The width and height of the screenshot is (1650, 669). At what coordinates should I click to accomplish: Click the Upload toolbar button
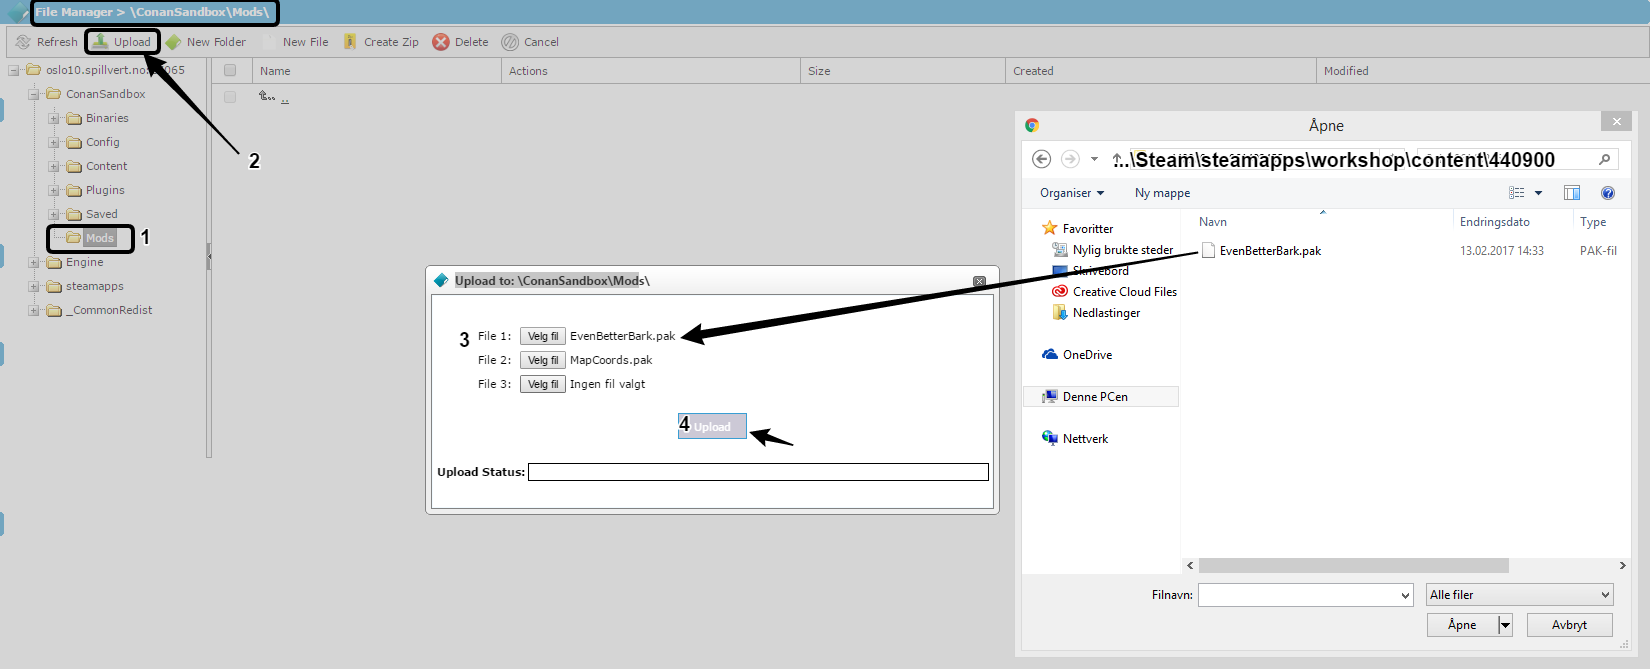(x=122, y=42)
